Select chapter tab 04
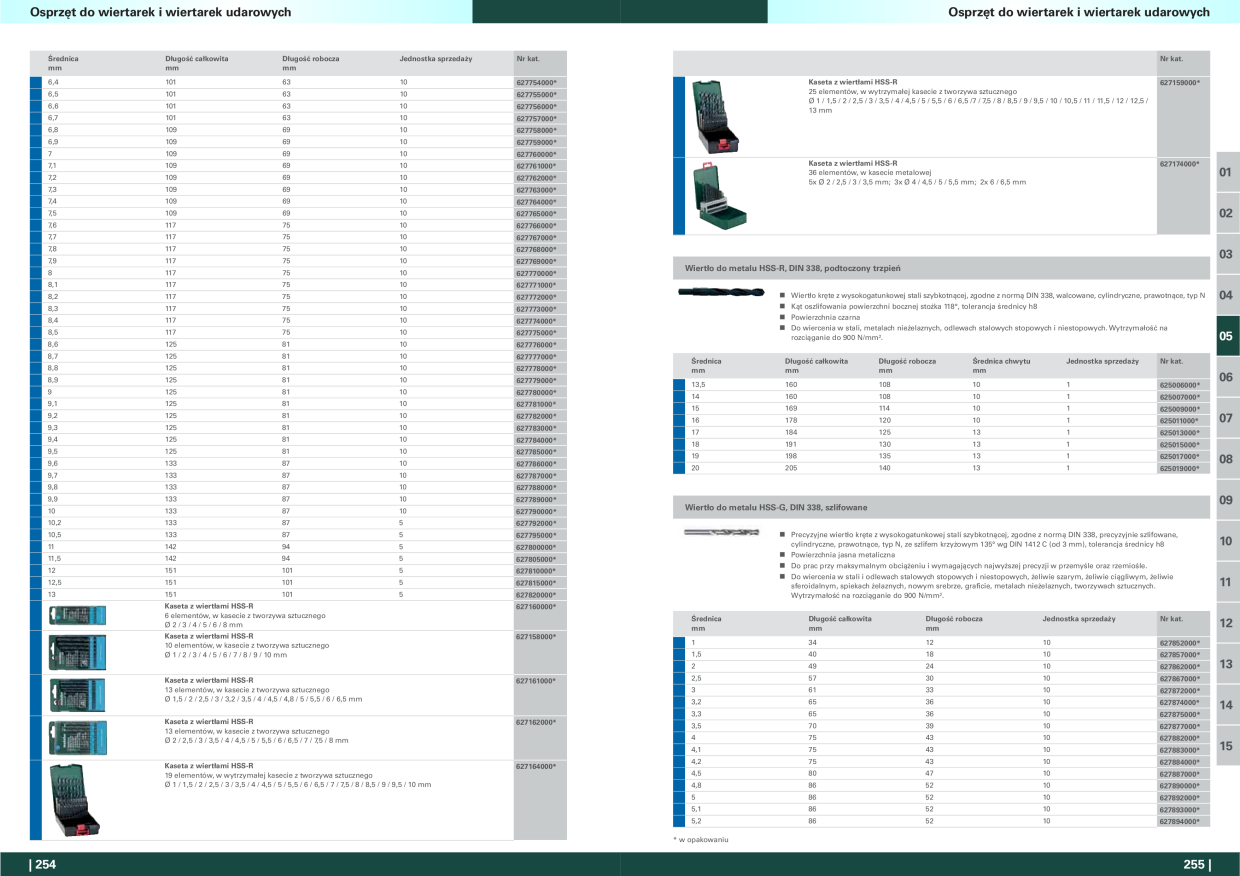 click(1227, 296)
